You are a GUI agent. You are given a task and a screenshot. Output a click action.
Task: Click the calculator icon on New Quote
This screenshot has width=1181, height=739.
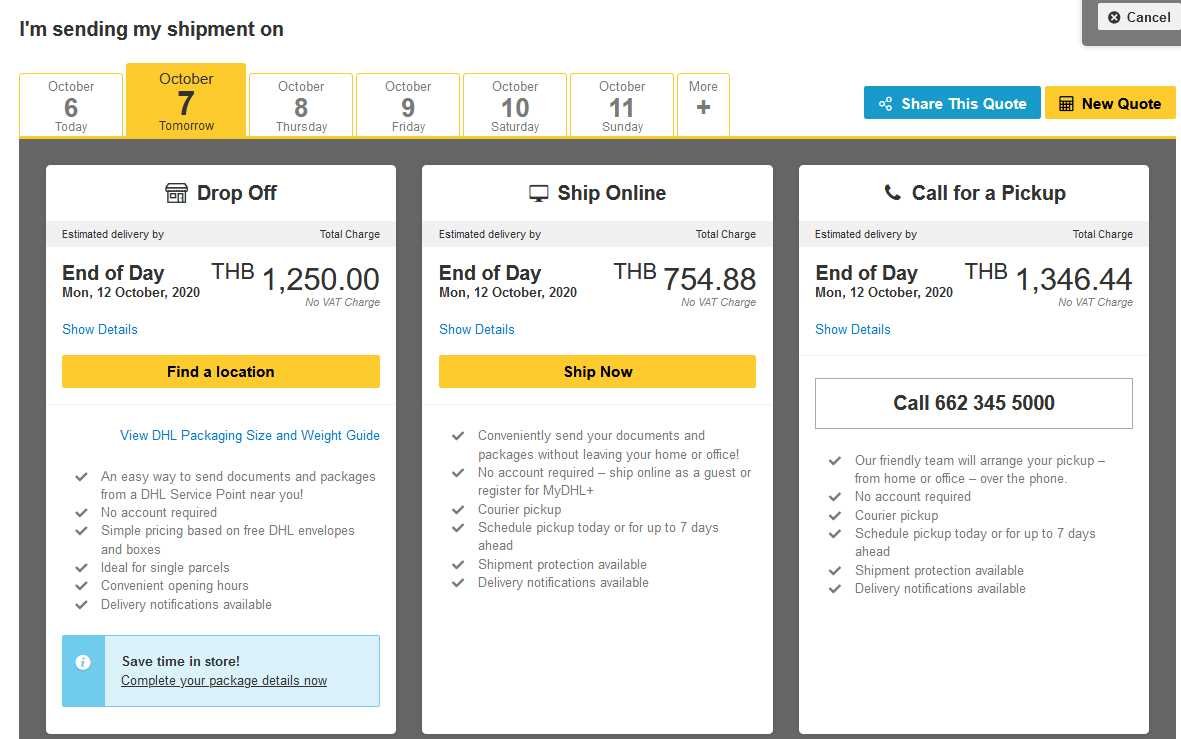point(1066,104)
